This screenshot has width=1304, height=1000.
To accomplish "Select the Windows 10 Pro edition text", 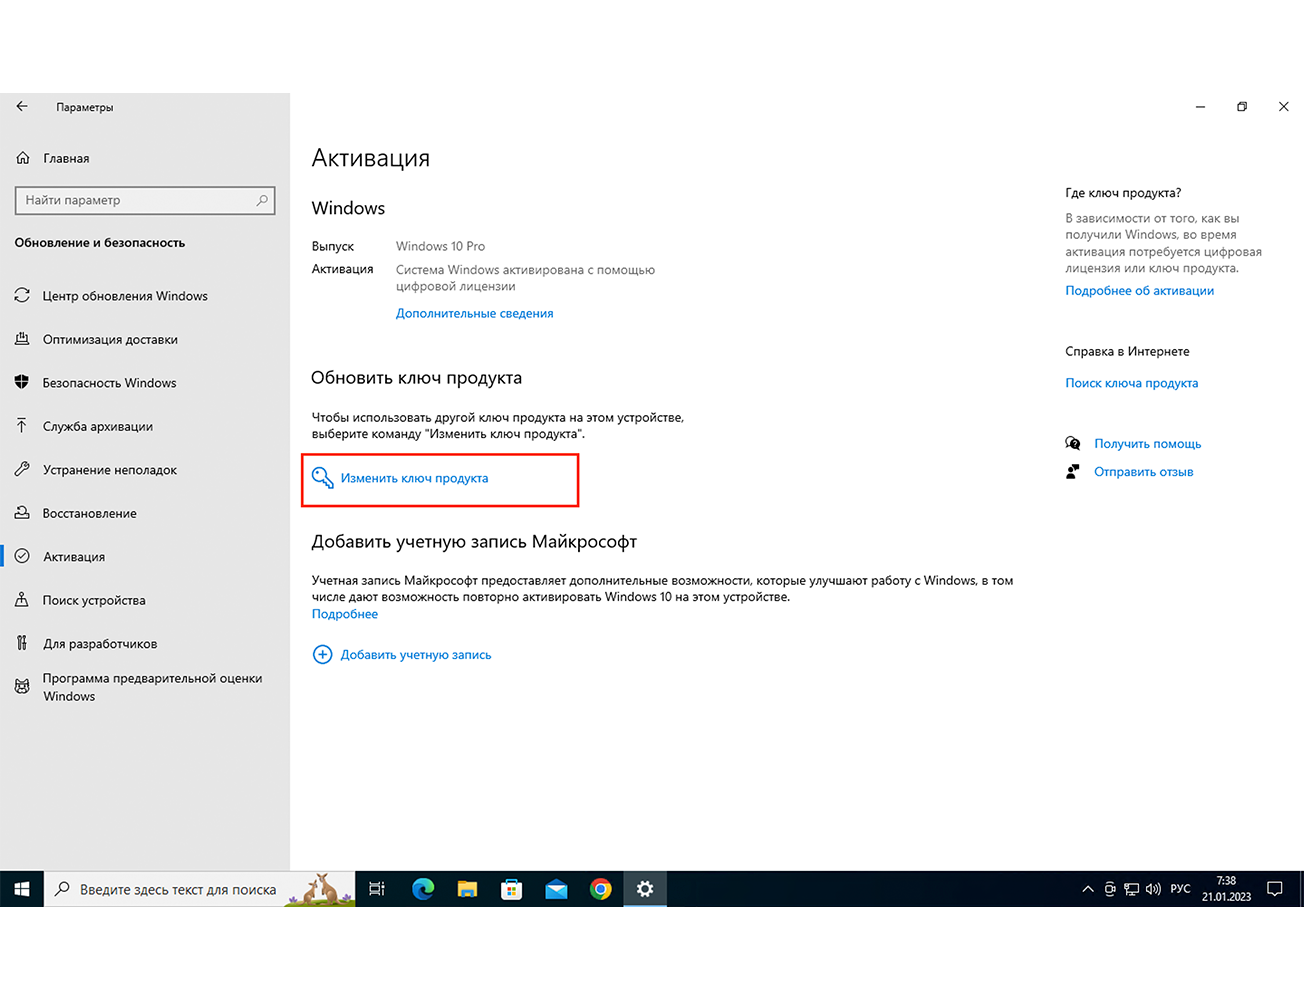I will [x=440, y=246].
